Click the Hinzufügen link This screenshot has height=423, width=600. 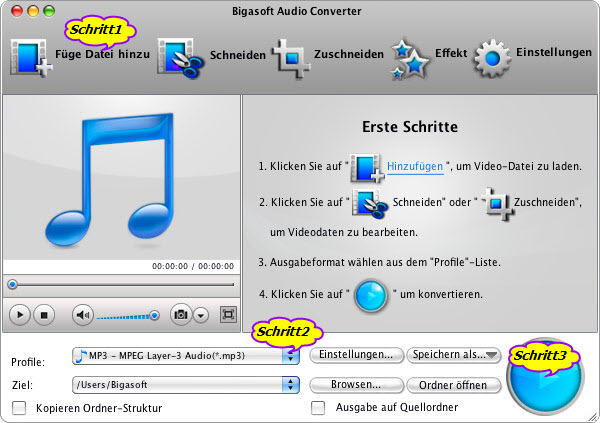point(415,167)
